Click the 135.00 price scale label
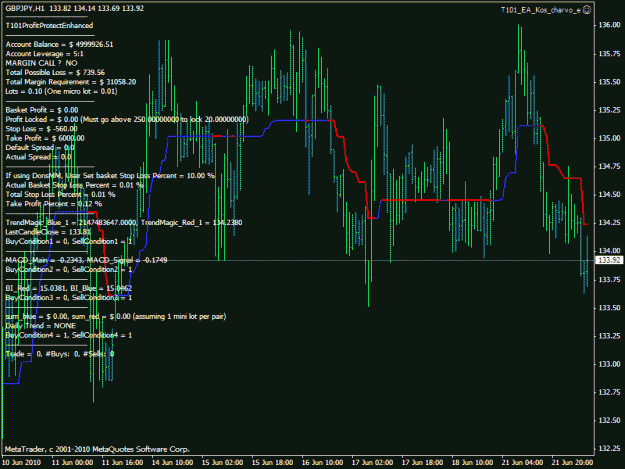 click(609, 138)
